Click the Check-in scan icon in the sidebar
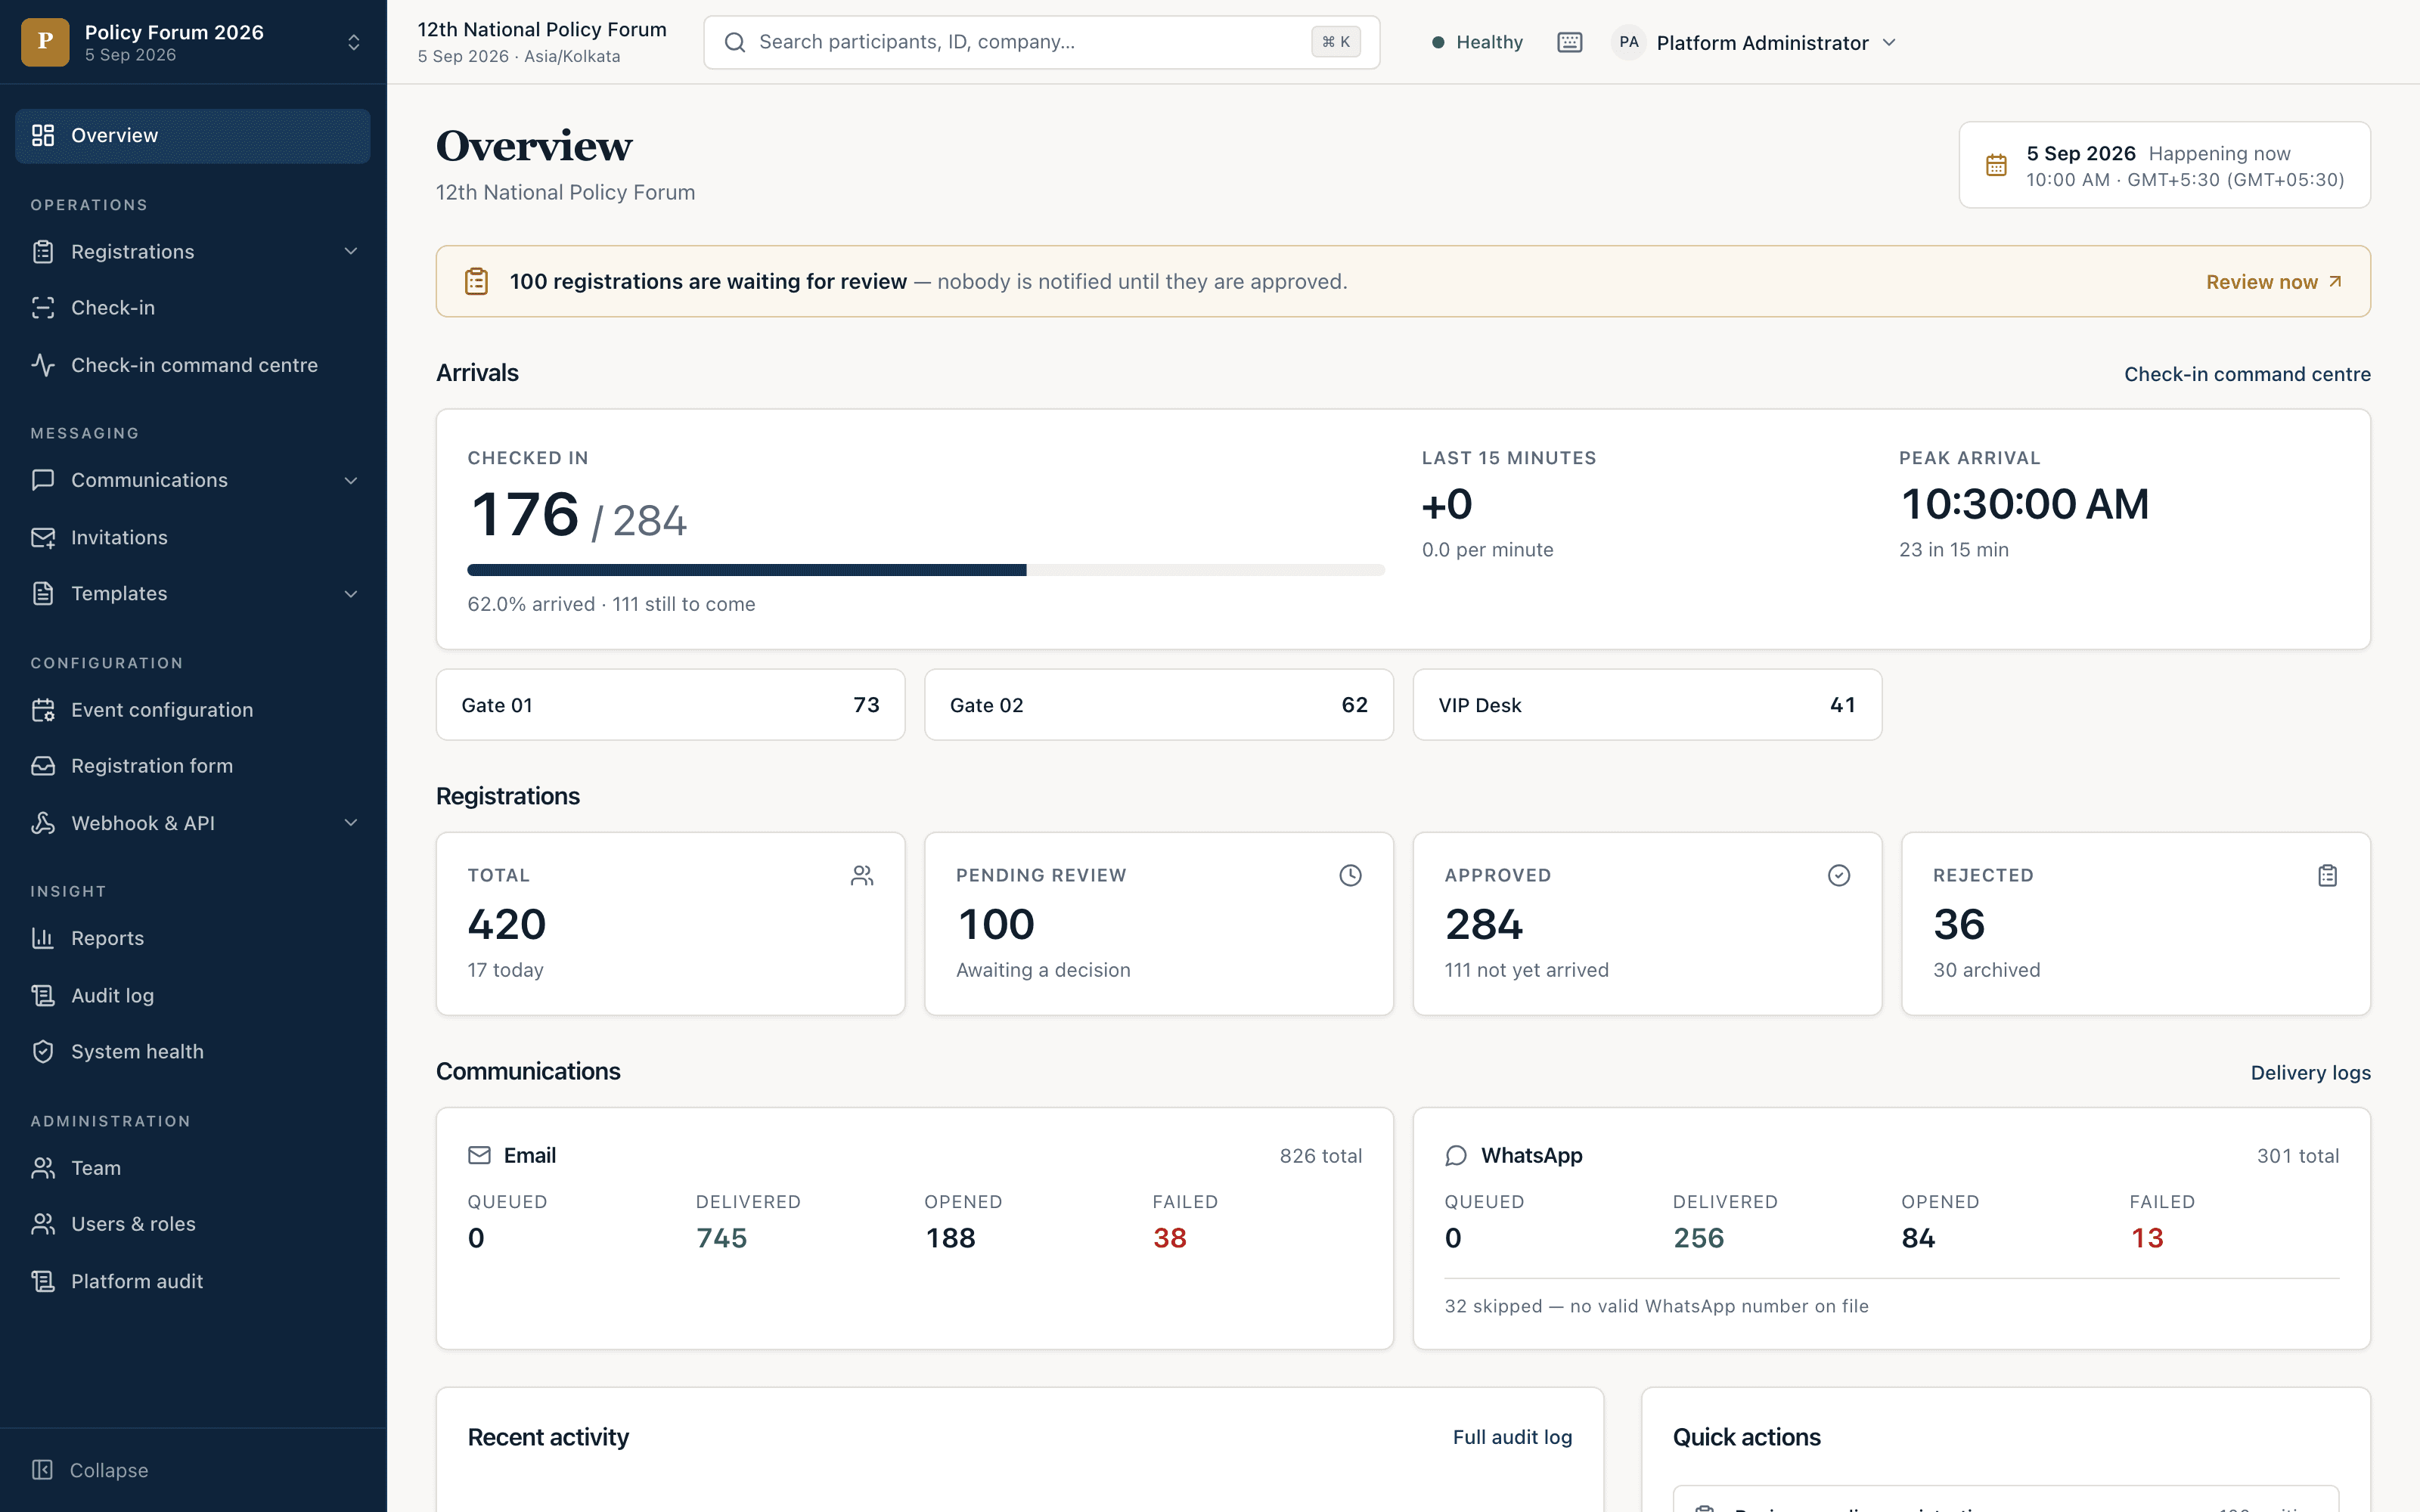Image resolution: width=2420 pixels, height=1512 pixels. click(x=43, y=308)
